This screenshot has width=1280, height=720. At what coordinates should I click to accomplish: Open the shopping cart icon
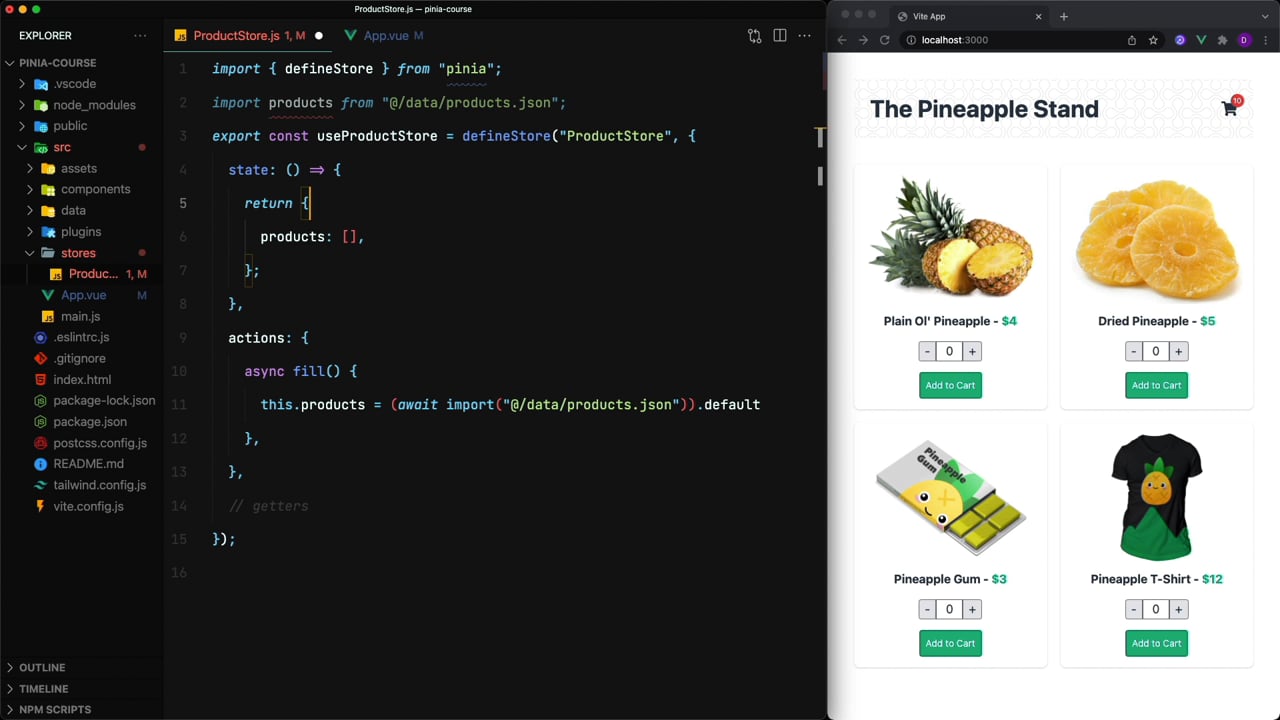1230,108
